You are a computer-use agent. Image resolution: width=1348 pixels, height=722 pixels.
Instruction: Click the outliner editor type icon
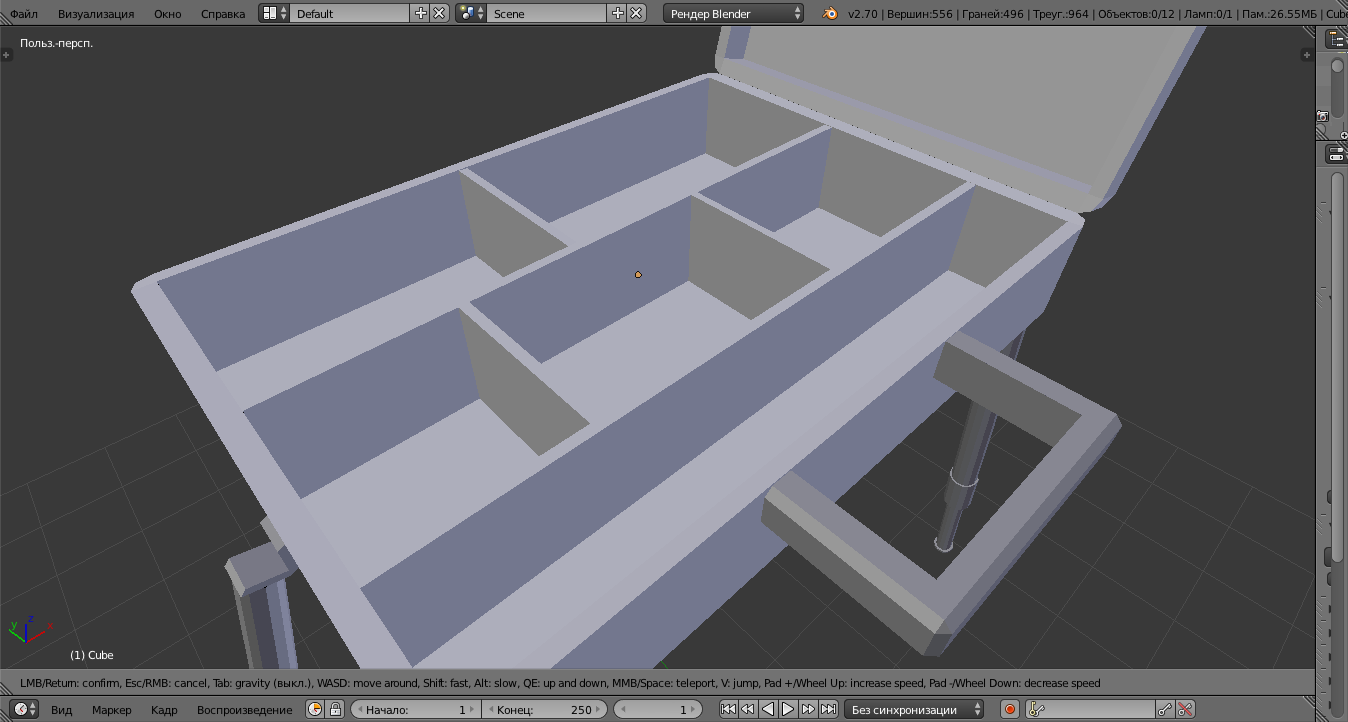click(1336, 39)
